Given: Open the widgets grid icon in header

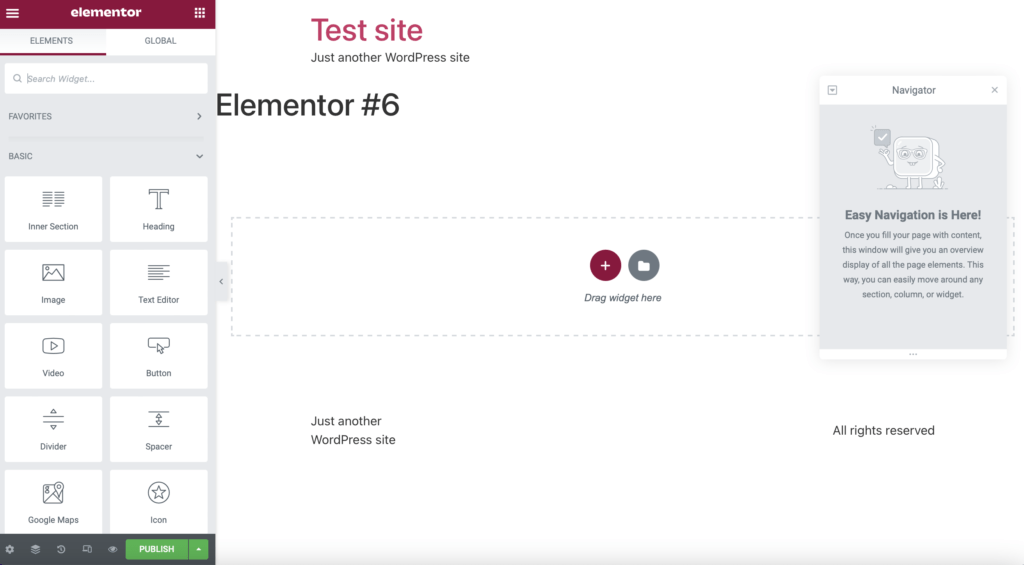Looking at the screenshot, I should tap(200, 13).
